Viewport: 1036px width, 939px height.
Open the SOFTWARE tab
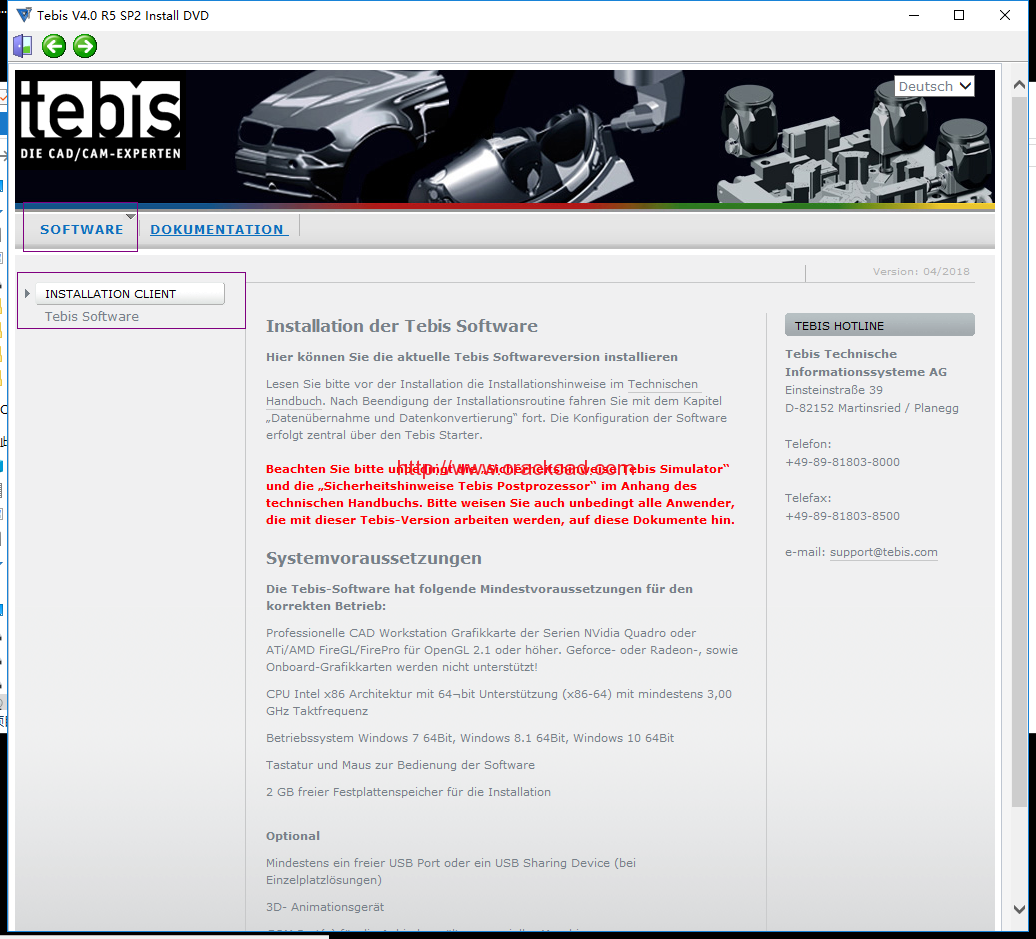tap(81, 229)
